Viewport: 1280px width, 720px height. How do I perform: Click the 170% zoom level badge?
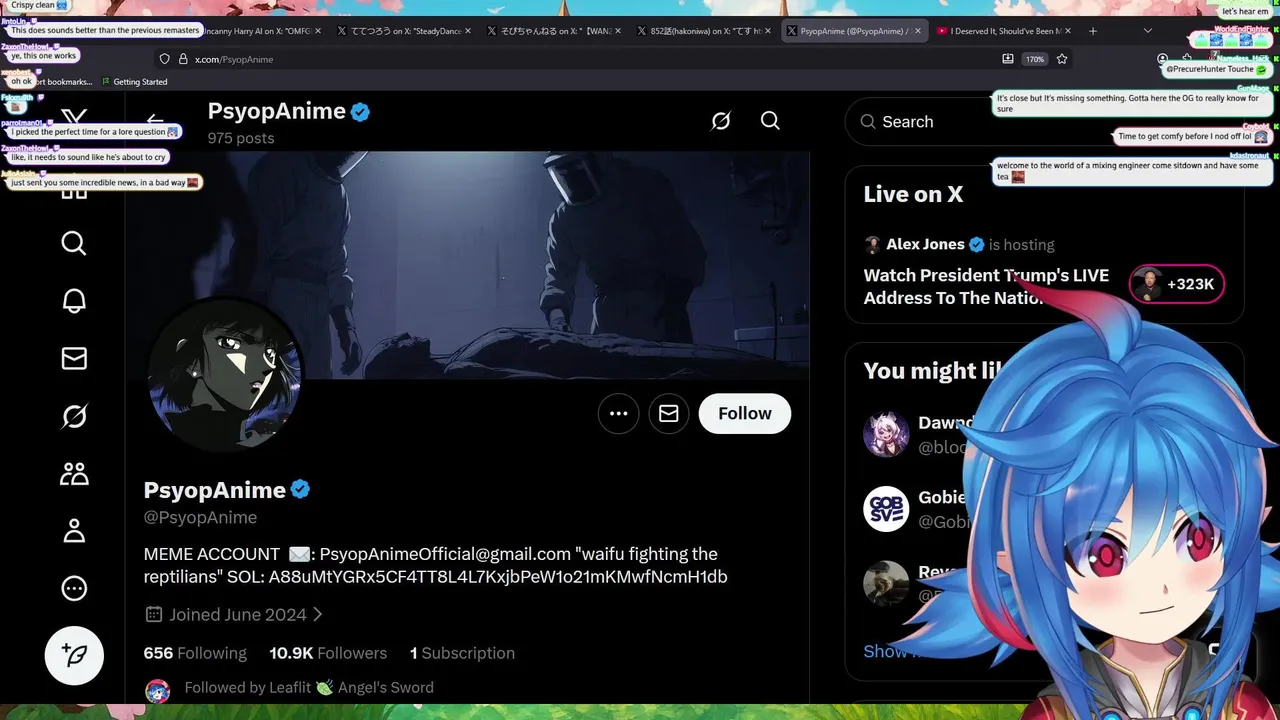tap(1035, 59)
